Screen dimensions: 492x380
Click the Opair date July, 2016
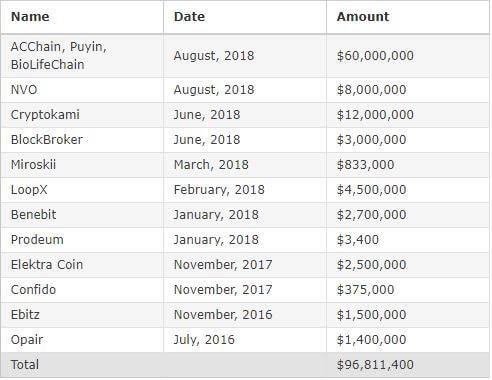pyautogui.click(x=204, y=340)
